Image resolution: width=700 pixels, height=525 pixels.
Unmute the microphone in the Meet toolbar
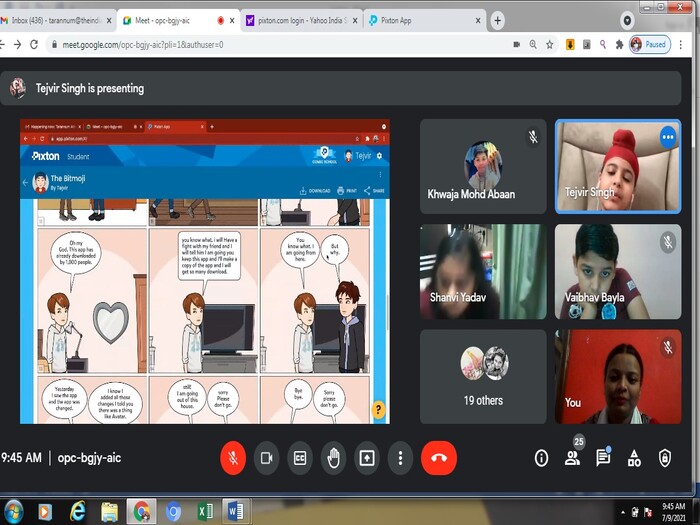coord(233,458)
